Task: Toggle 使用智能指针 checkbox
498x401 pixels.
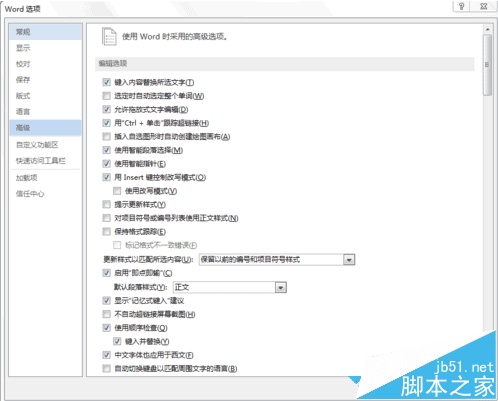Action: point(106,164)
